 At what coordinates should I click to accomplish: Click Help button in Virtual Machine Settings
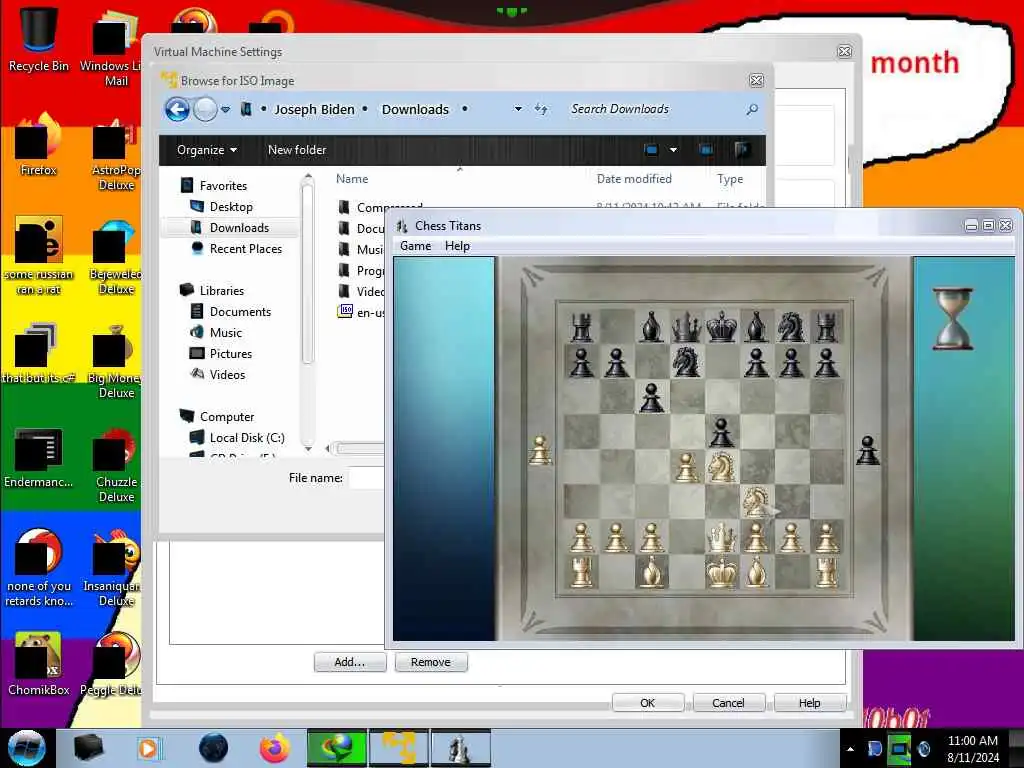pyautogui.click(x=810, y=703)
